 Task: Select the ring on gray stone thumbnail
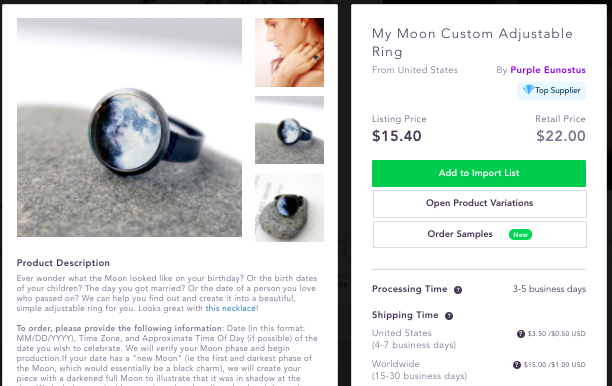click(x=289, y=130)
